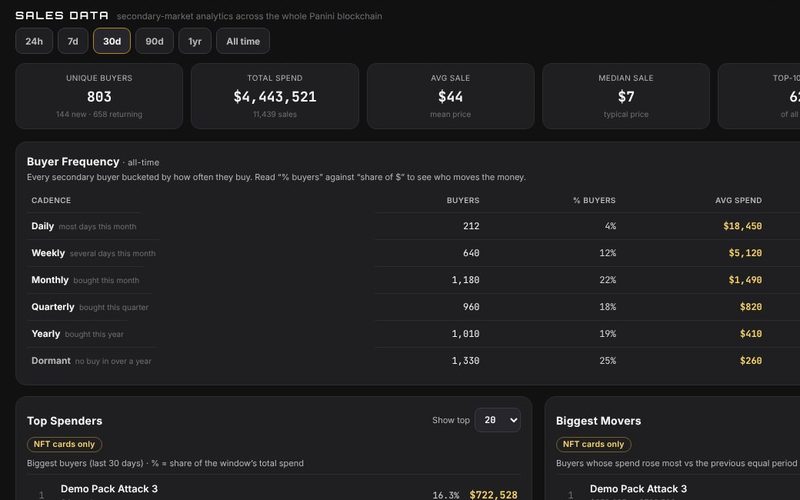Image resolution: width=800 pixels, height=500 pixels.
Task: Select the 1yr time range
Action: (195, 41)
